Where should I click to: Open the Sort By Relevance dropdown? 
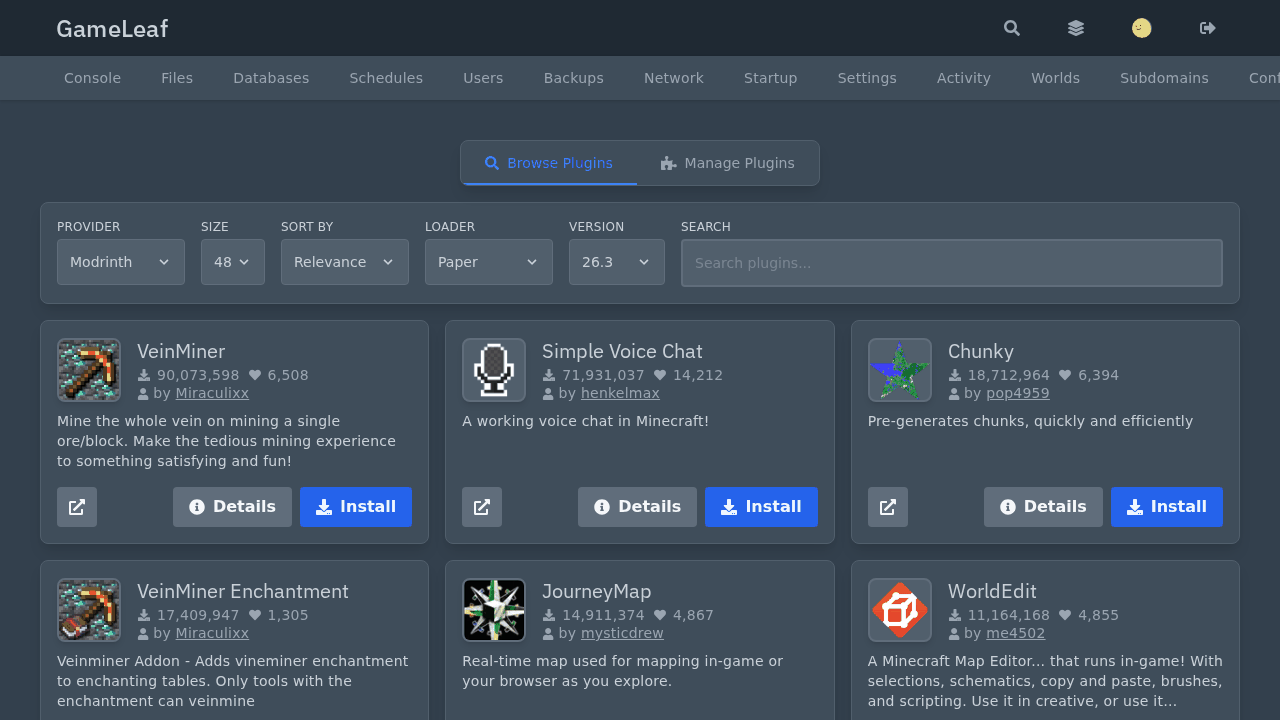point(345,262)
